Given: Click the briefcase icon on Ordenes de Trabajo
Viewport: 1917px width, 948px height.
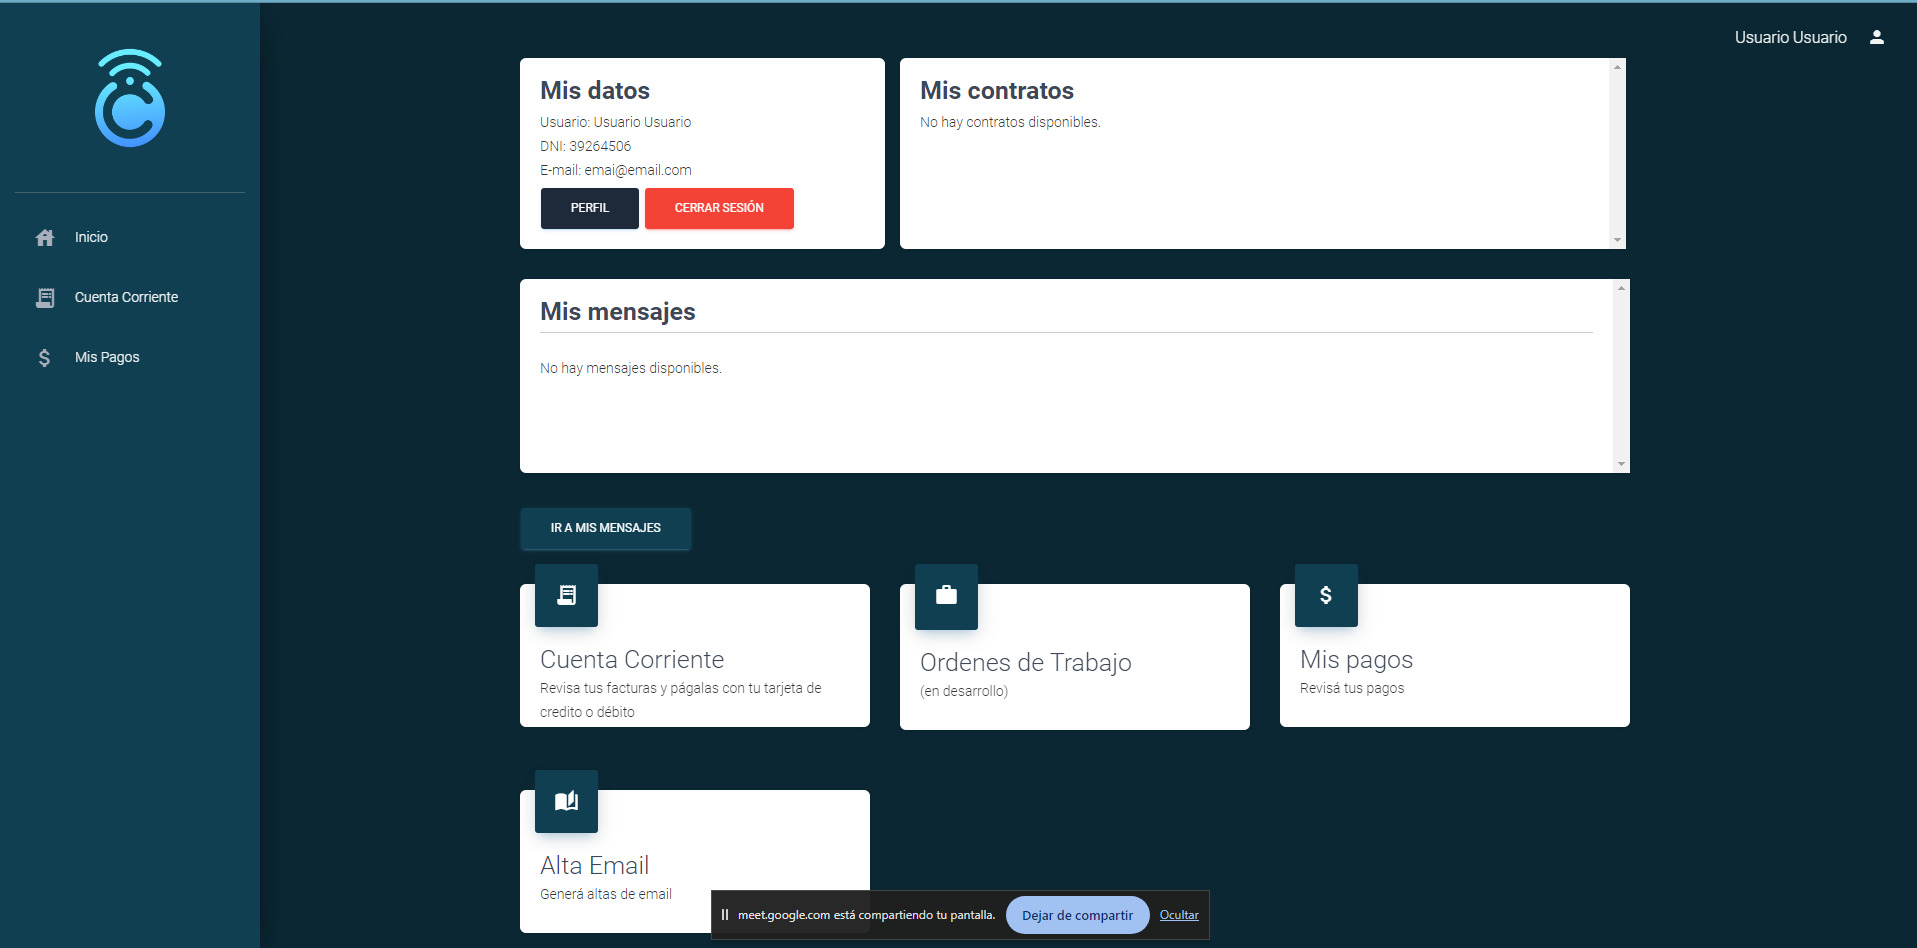Looking at the screenshot, I should (946, 596).
